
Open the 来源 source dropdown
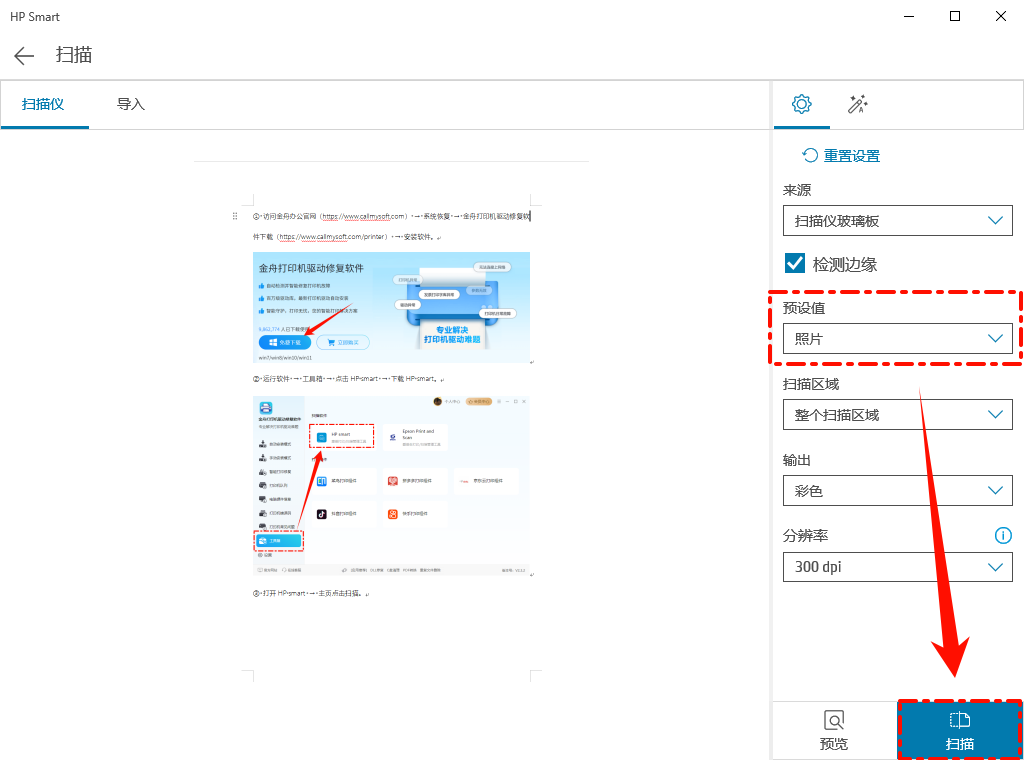pyautogui.click(x=897, y=221)
